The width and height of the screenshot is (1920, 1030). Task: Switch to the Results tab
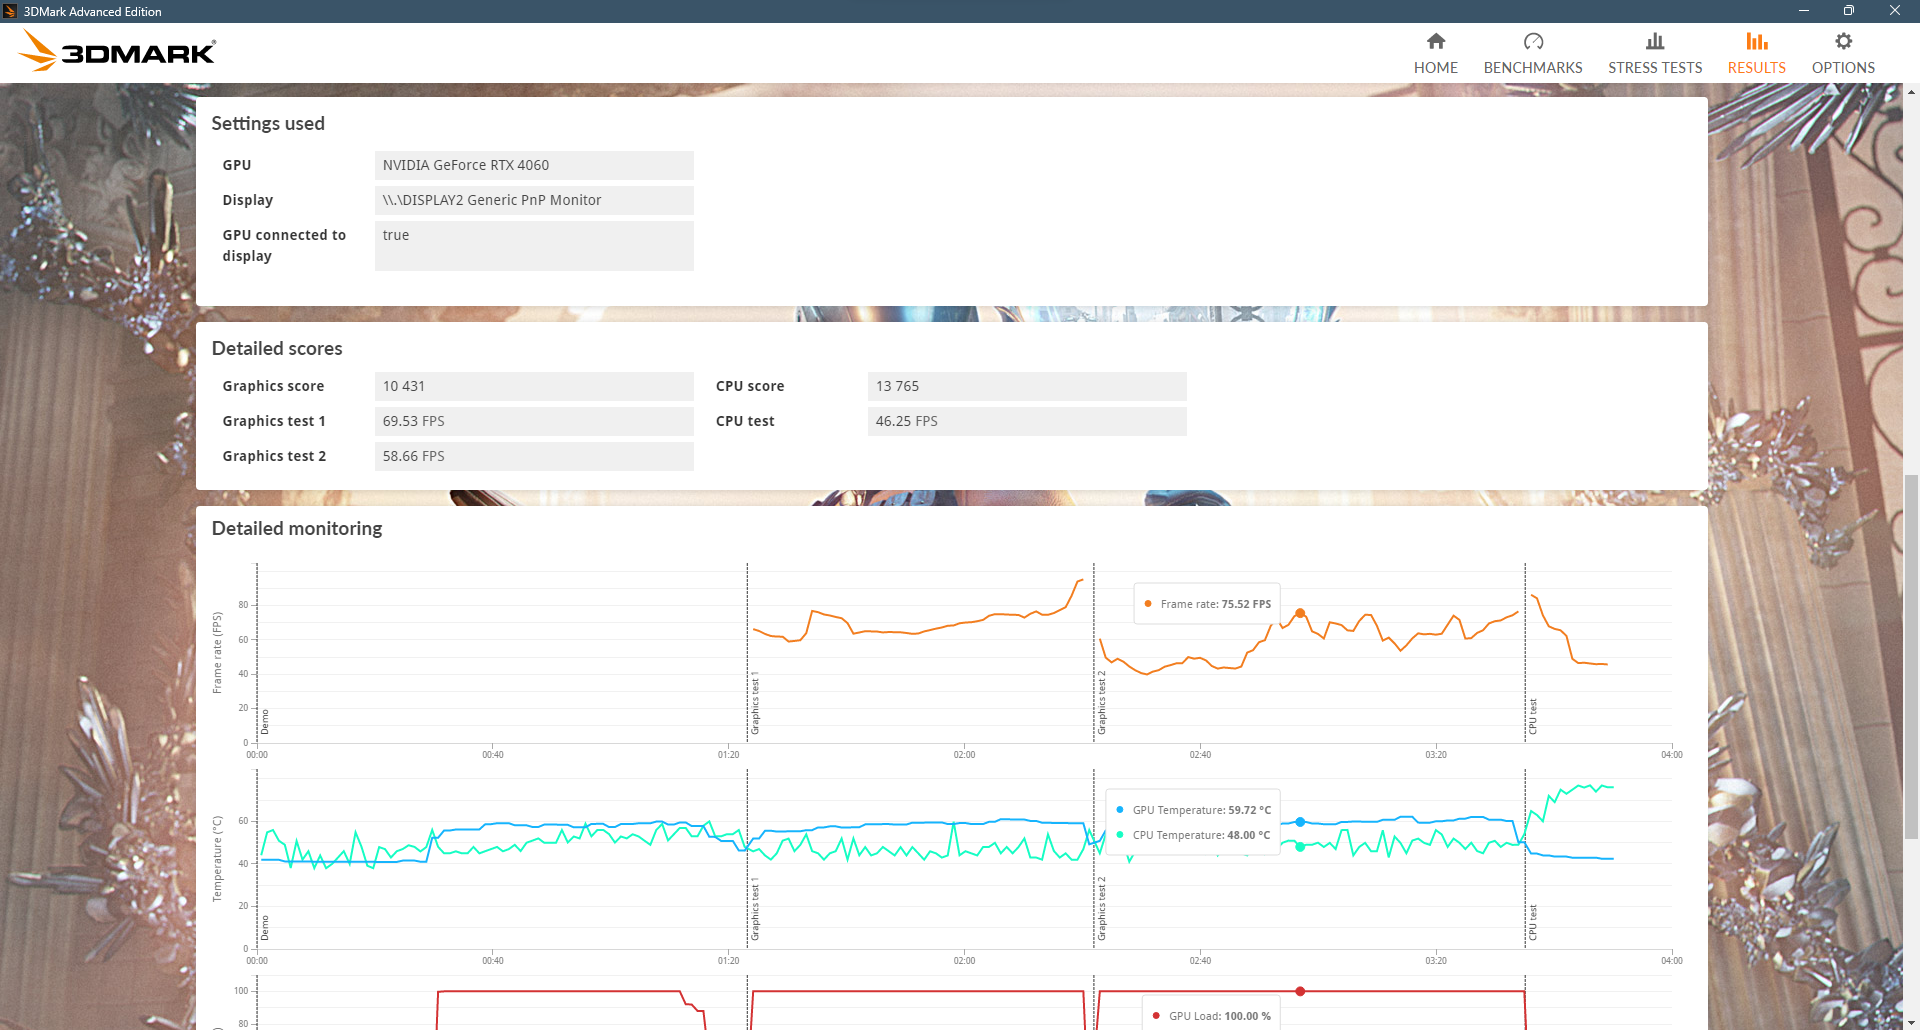(x=1756, y=53)
